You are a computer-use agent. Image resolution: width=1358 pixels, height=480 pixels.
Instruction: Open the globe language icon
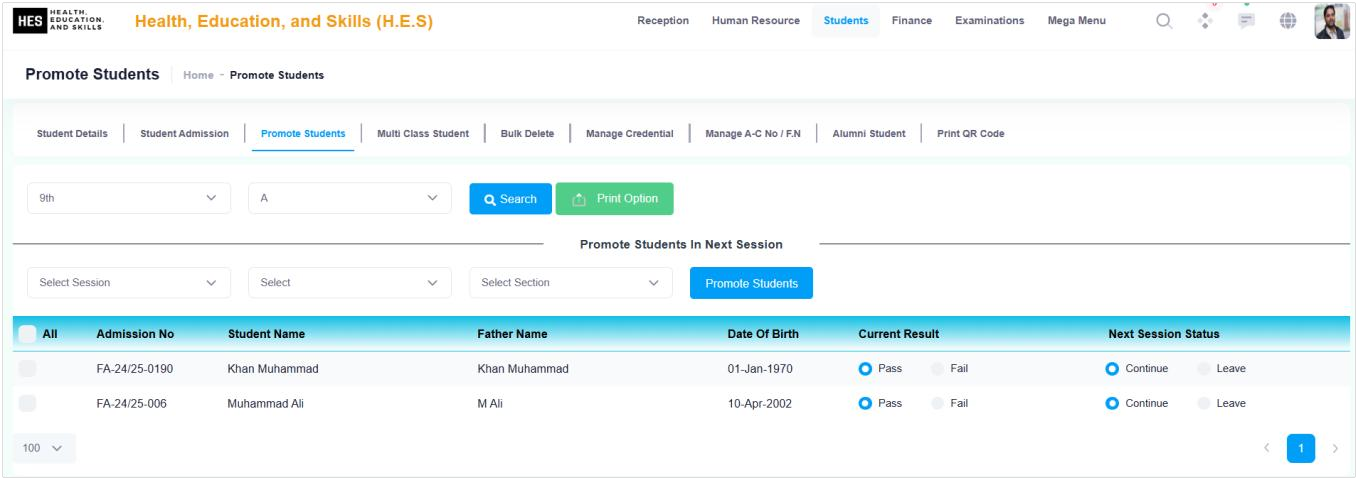[x=1287, y=21]
